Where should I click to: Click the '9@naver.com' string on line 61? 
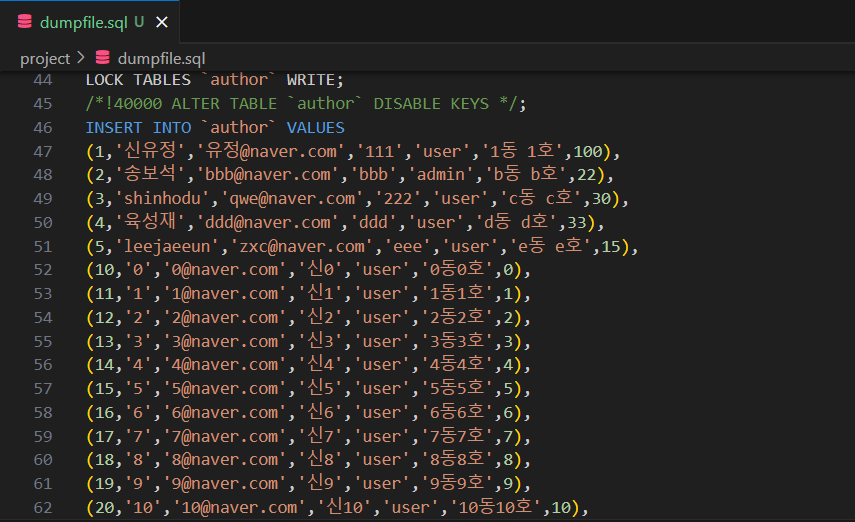(225, 483)
